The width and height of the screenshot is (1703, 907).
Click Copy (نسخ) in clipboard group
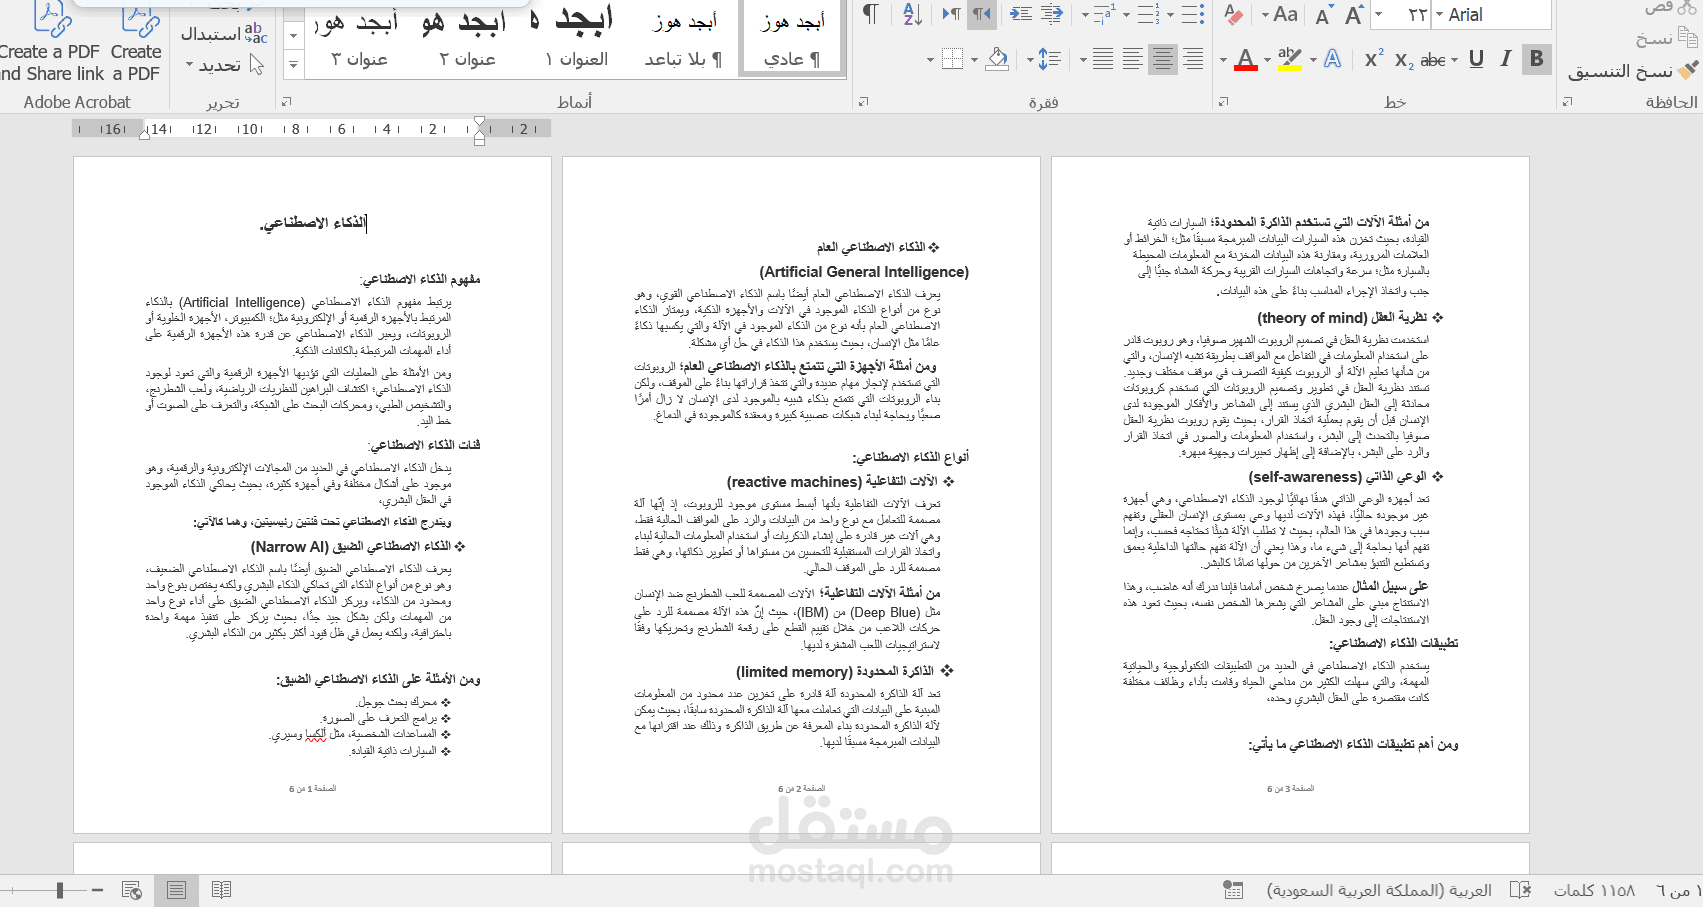(x=1666, y=38)
